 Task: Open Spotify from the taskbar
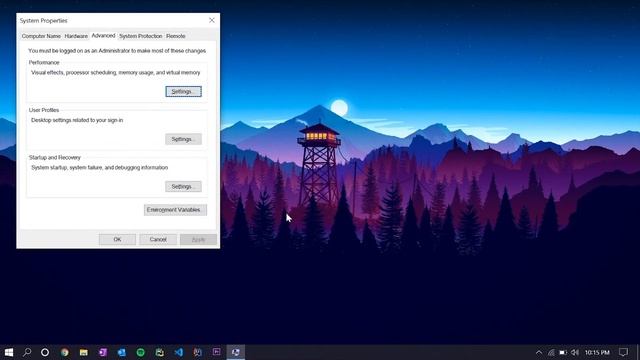pos(140,352)
